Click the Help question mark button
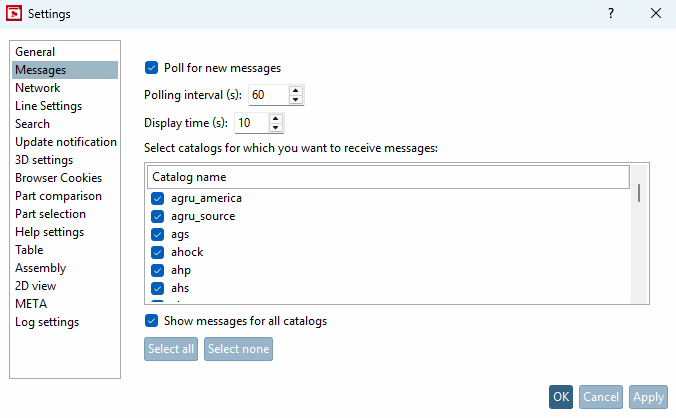The height and width of the screenshot is (418, 676). tap(610, 14)
